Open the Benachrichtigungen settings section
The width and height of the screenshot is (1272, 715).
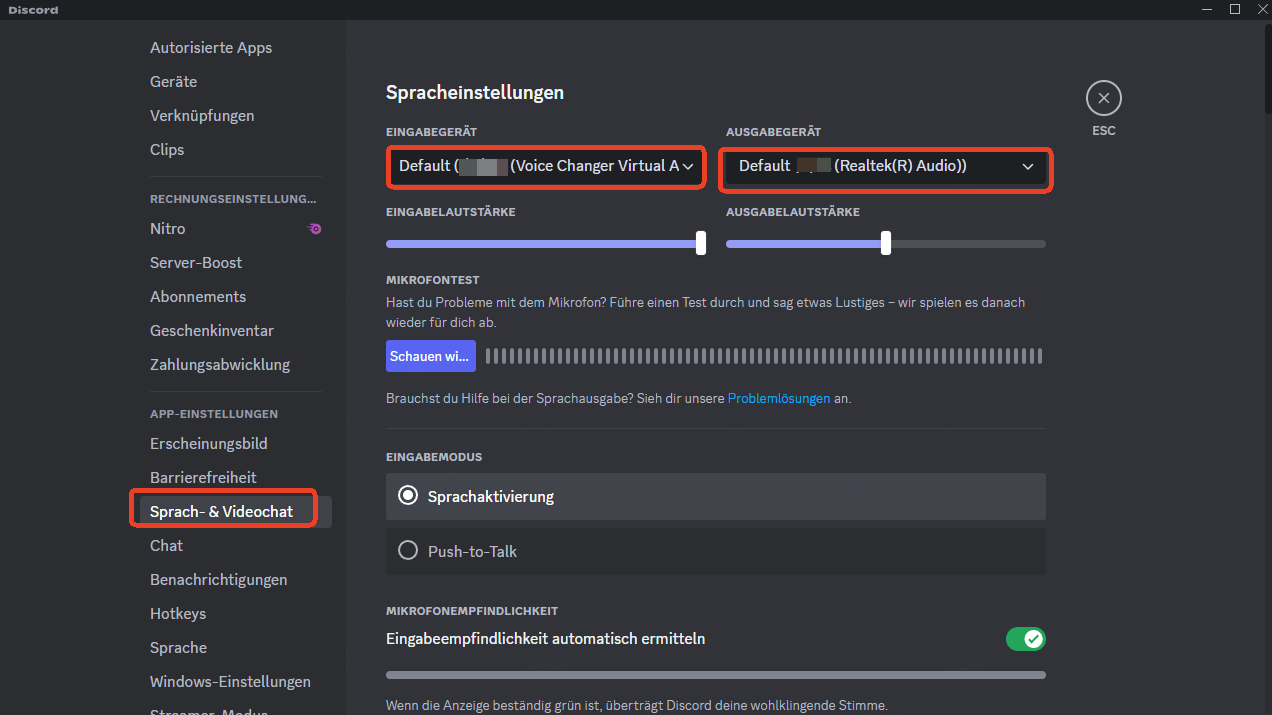tap(219, 579)
